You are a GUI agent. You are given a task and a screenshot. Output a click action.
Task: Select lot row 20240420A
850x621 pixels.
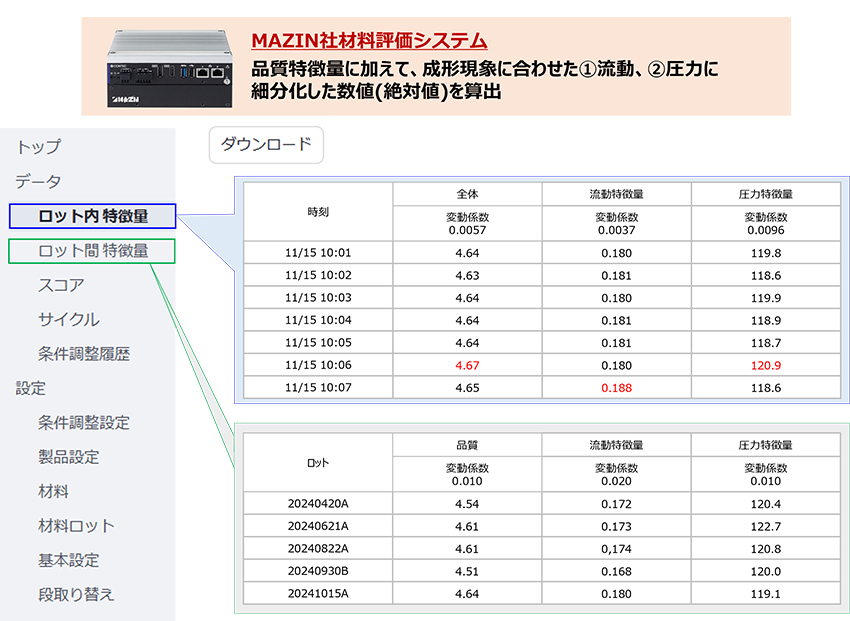[x=318, y=504]
